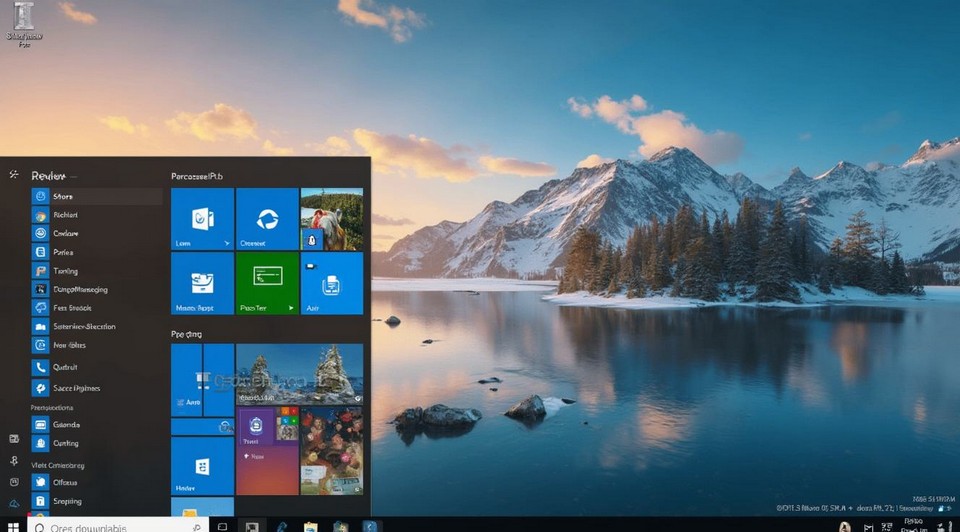Click the blue mail tile with envelope icon
The image size is (960, 532).
click(202, 284)
